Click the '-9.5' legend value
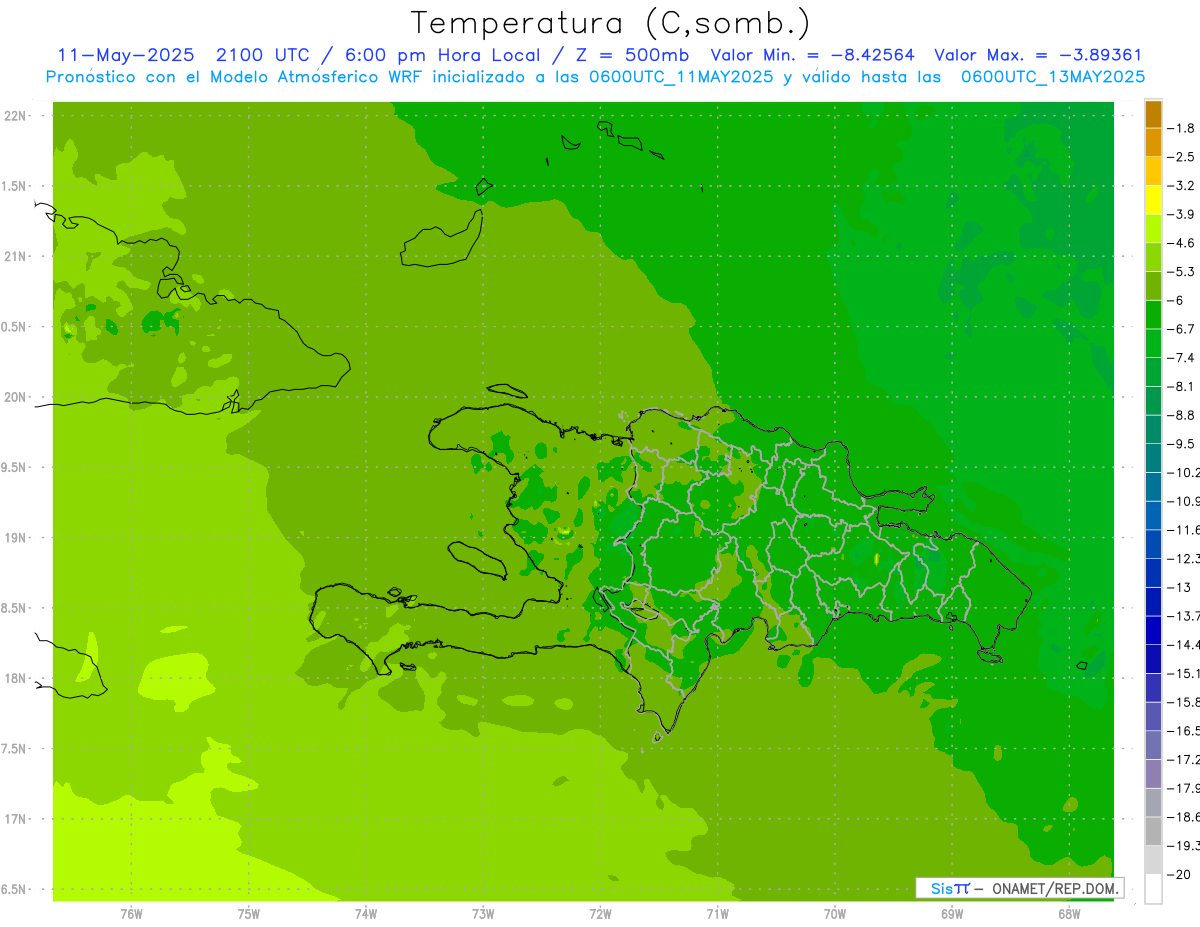The height and width of the screenshot is (927, 1200). click(1181, 443)
